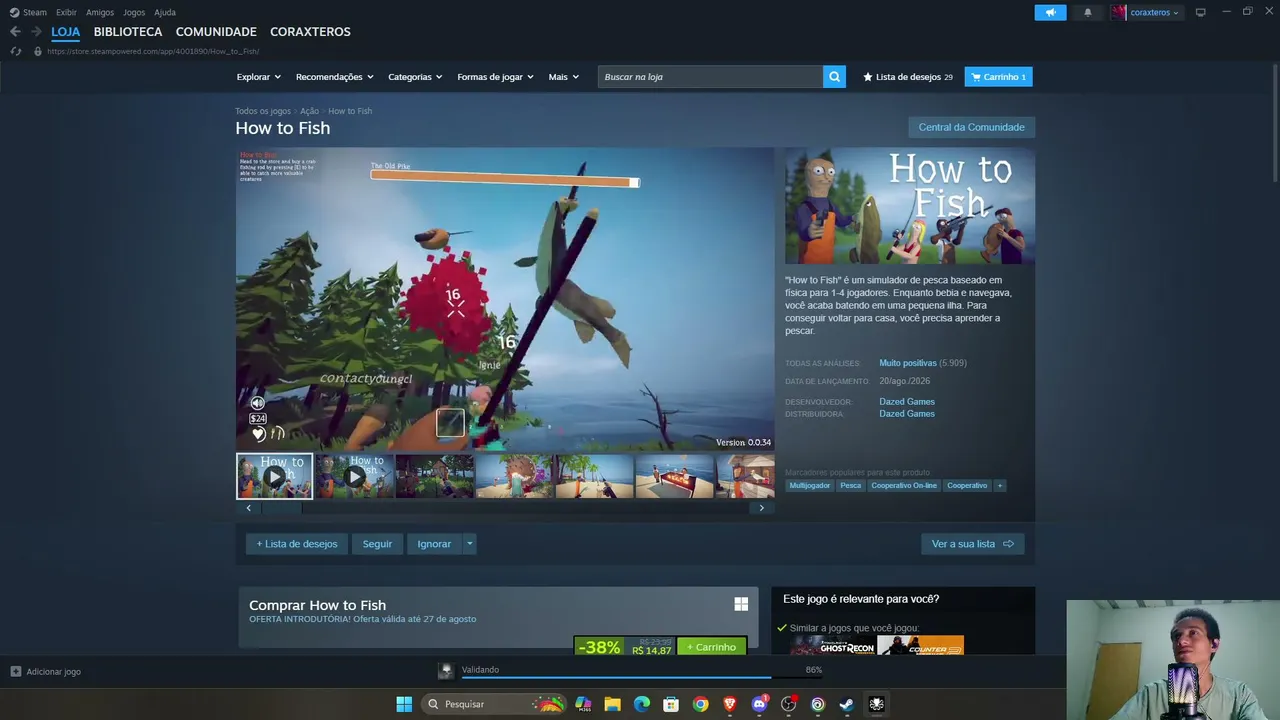
Task: Click the Steam forward navigation arrow
Action: [x=36, y=32]
